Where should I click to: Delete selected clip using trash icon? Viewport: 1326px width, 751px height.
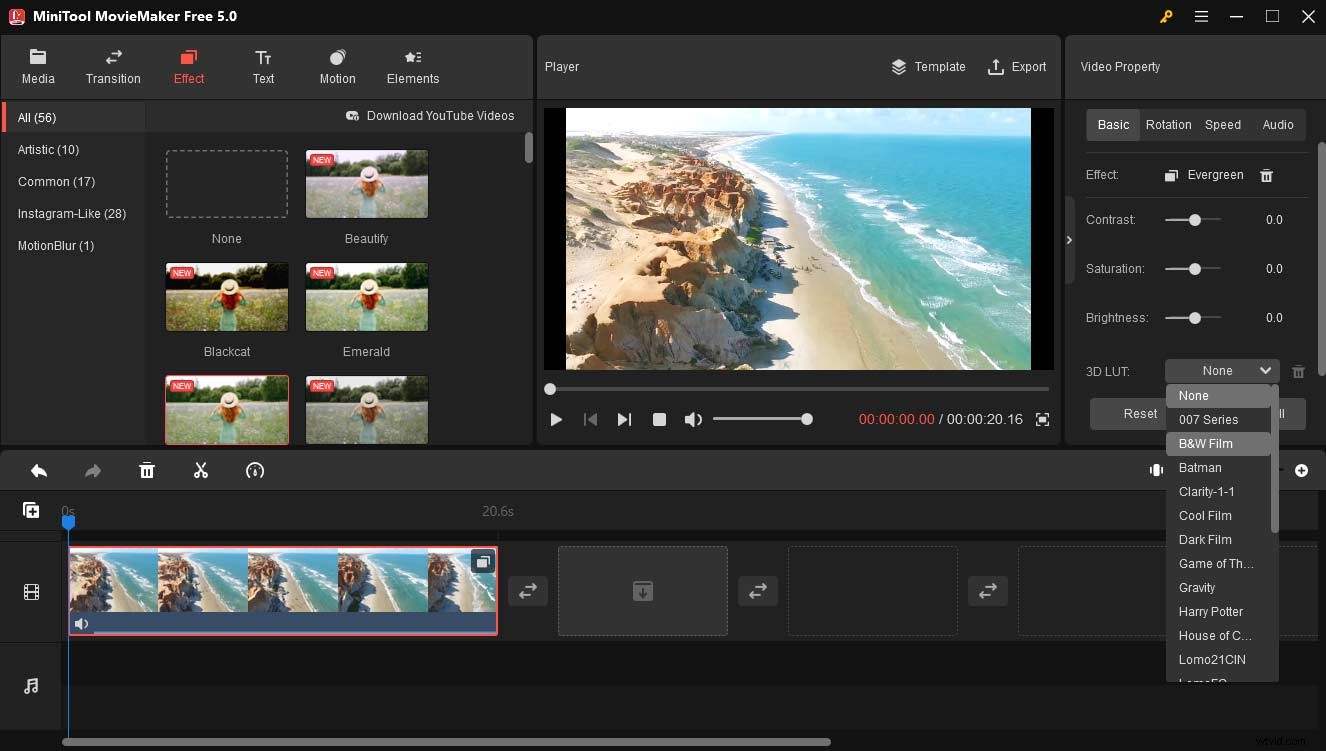[x=147, y=470]
